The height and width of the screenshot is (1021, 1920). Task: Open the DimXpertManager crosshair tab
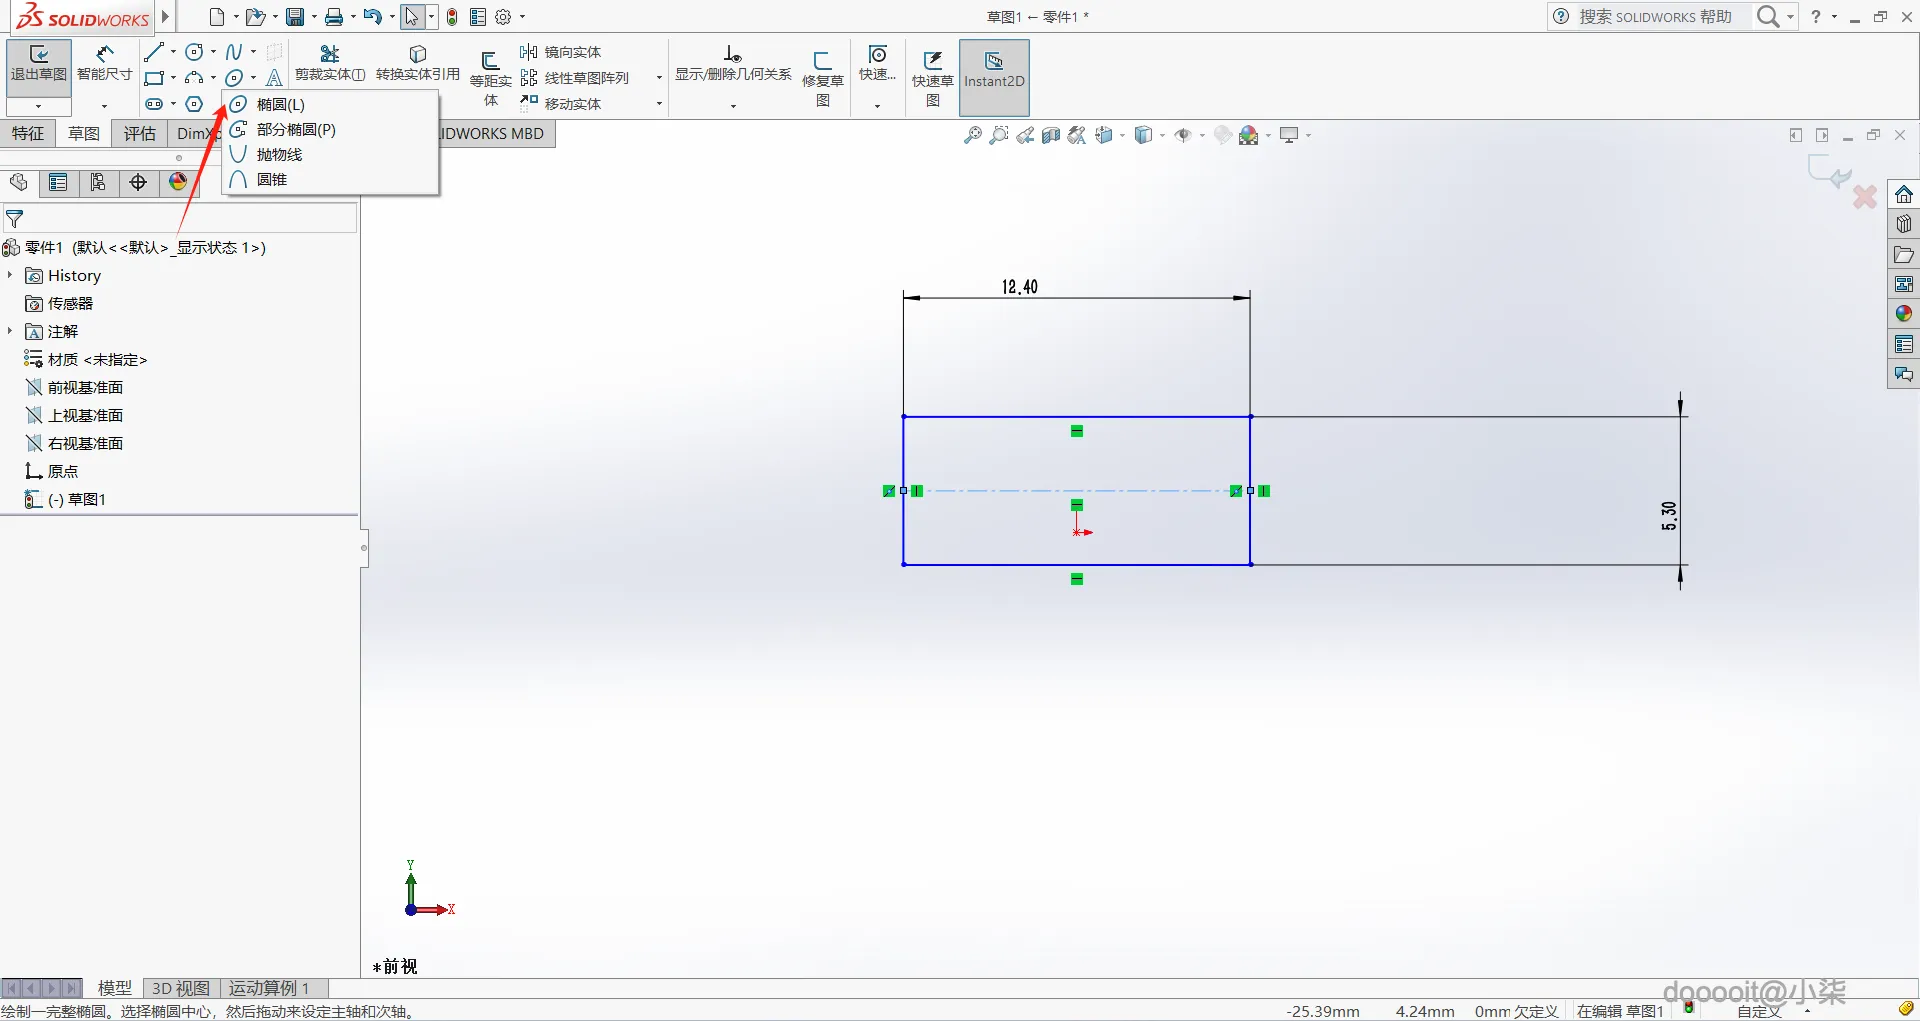pos(138,182)
